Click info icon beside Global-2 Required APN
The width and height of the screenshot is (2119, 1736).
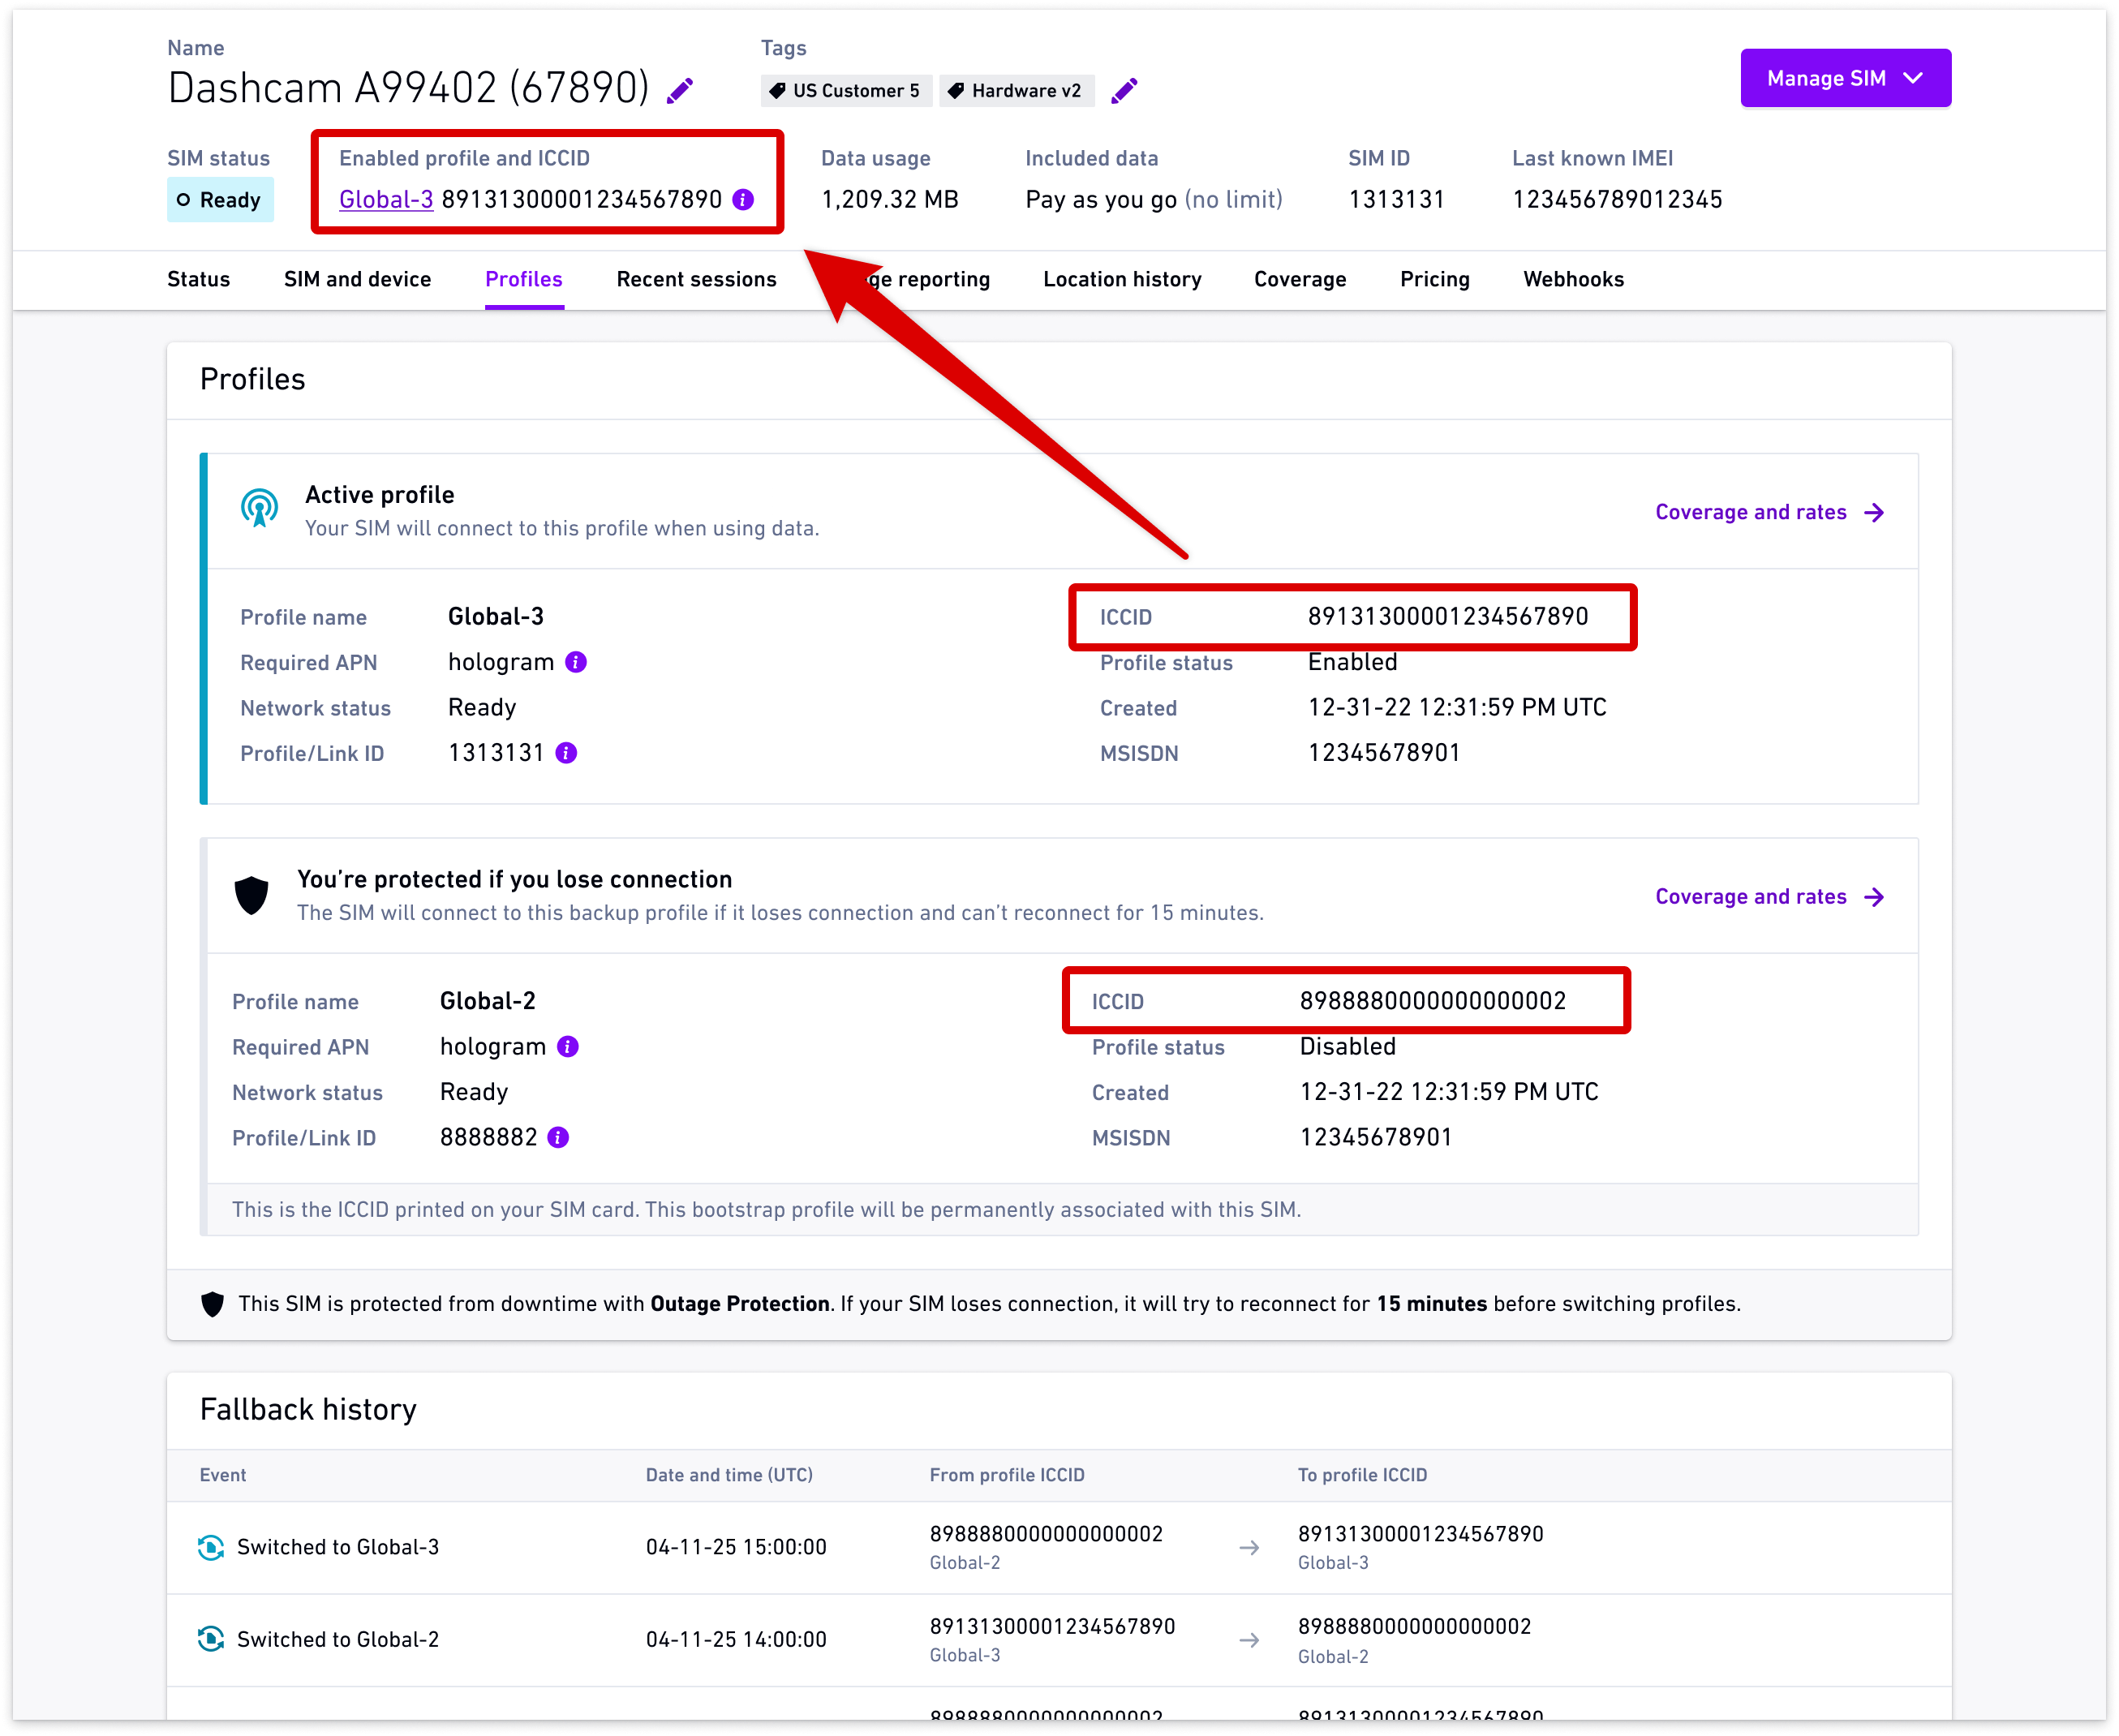tap(568, 1047)
